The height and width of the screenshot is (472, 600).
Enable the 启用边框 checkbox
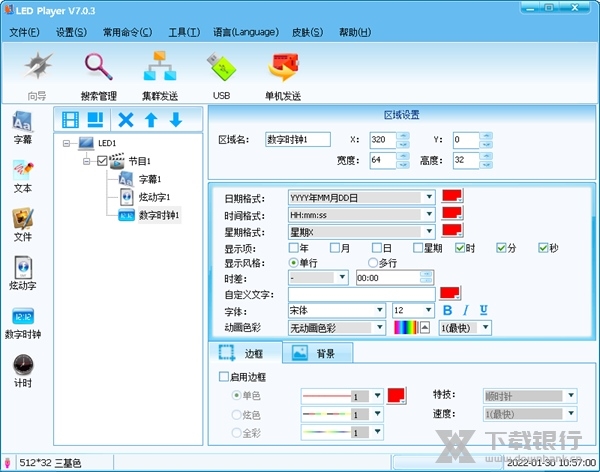pos(224,377)
